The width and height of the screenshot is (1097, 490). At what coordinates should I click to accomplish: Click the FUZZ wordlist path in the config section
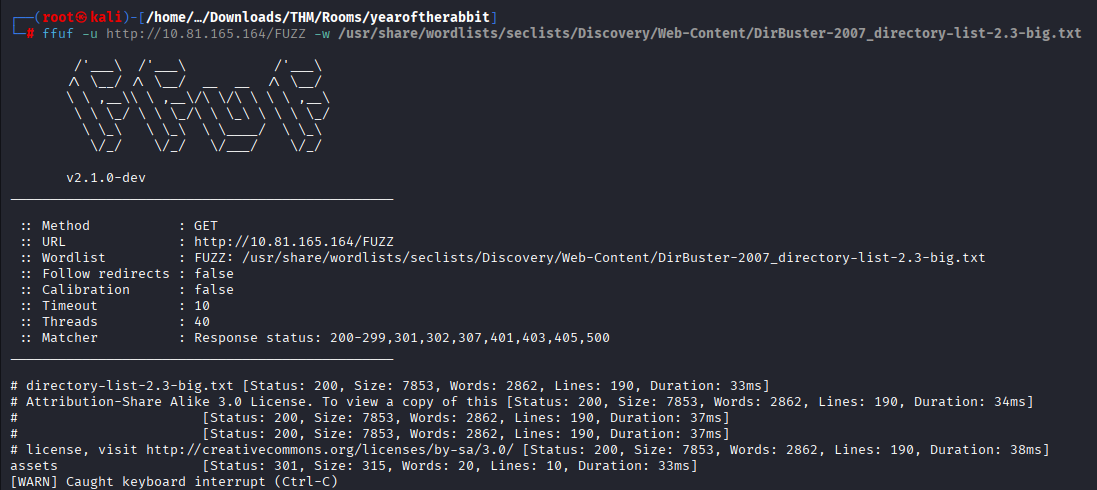coord(589,258)
